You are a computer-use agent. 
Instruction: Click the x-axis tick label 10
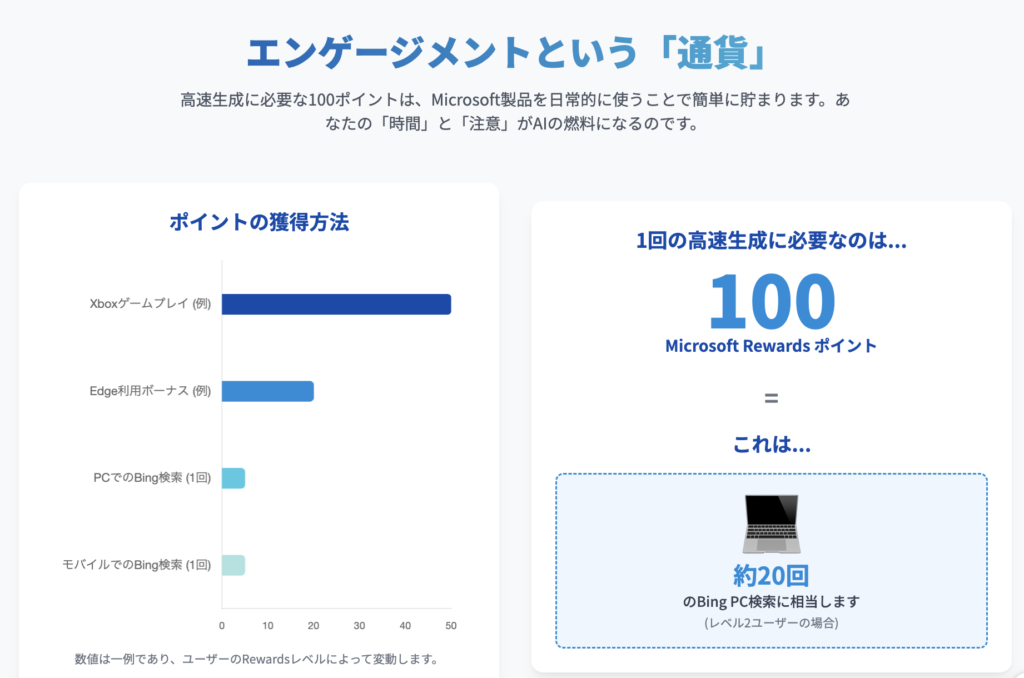pos(268,626)
